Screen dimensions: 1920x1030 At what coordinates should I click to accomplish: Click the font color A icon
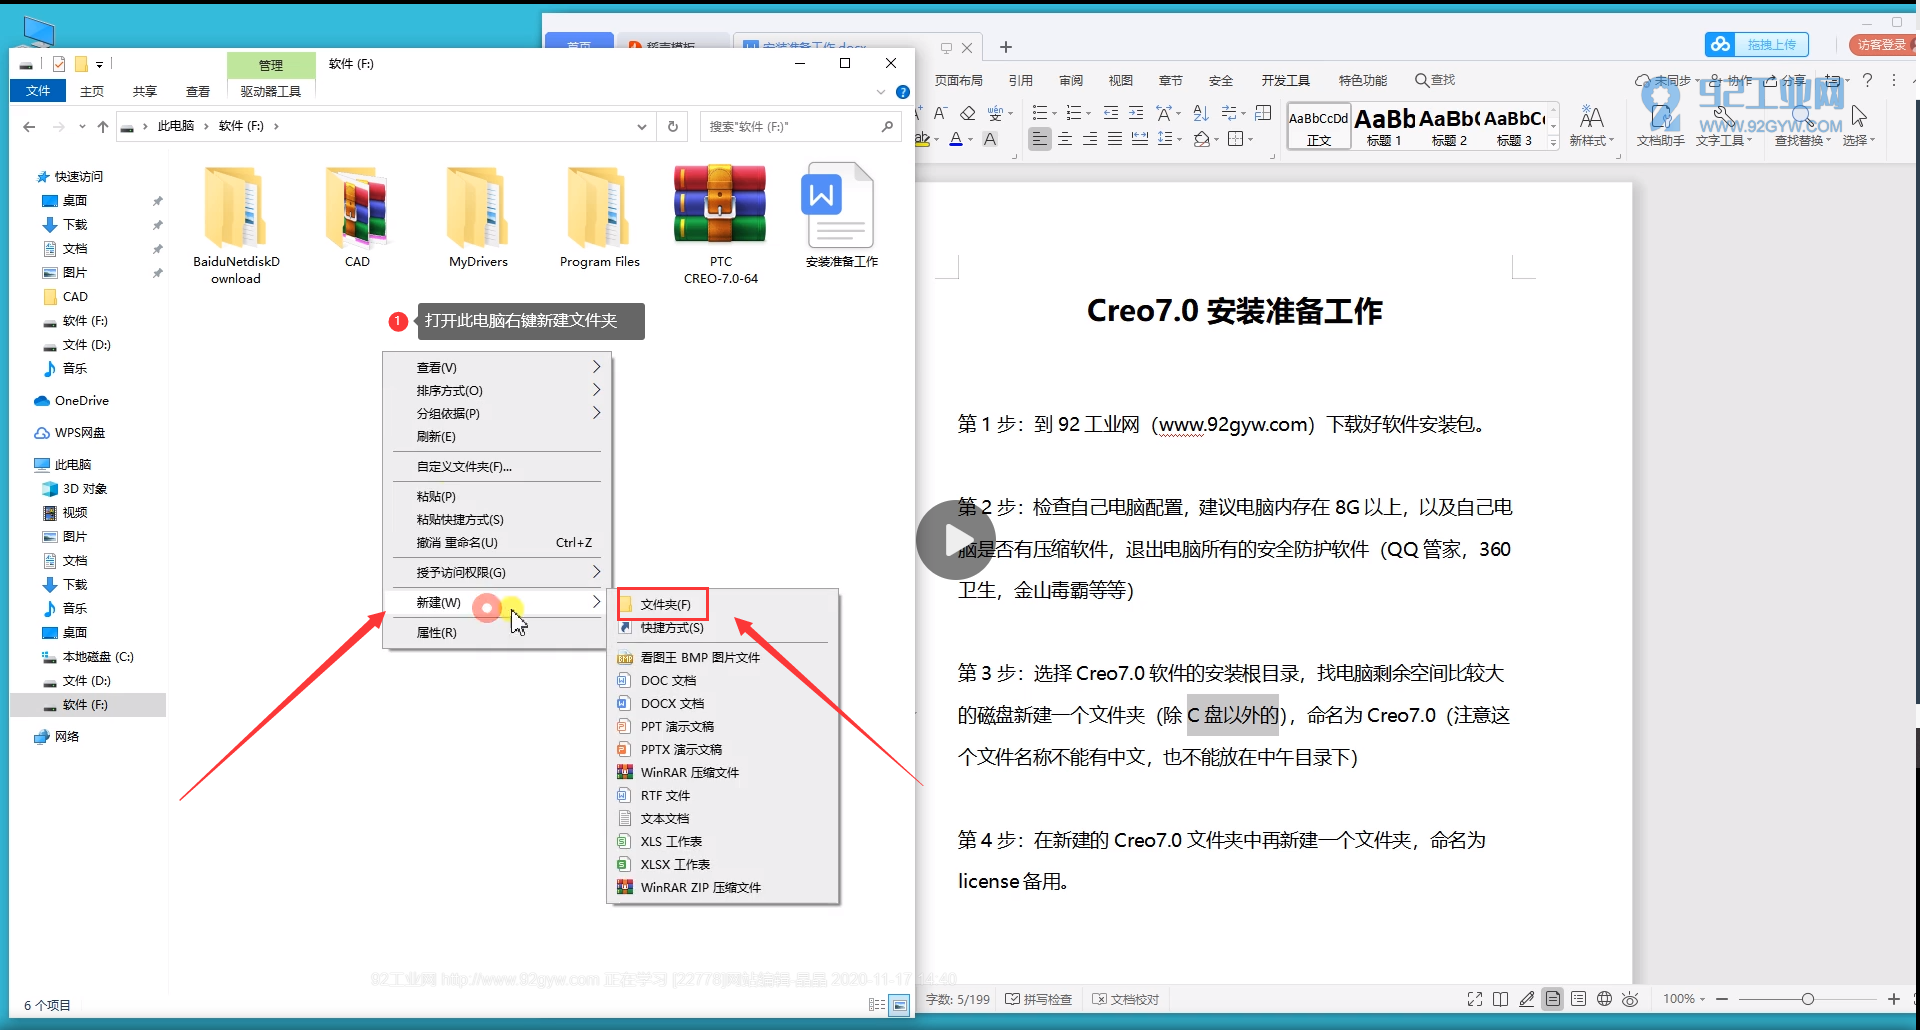[x=956, y=139]
